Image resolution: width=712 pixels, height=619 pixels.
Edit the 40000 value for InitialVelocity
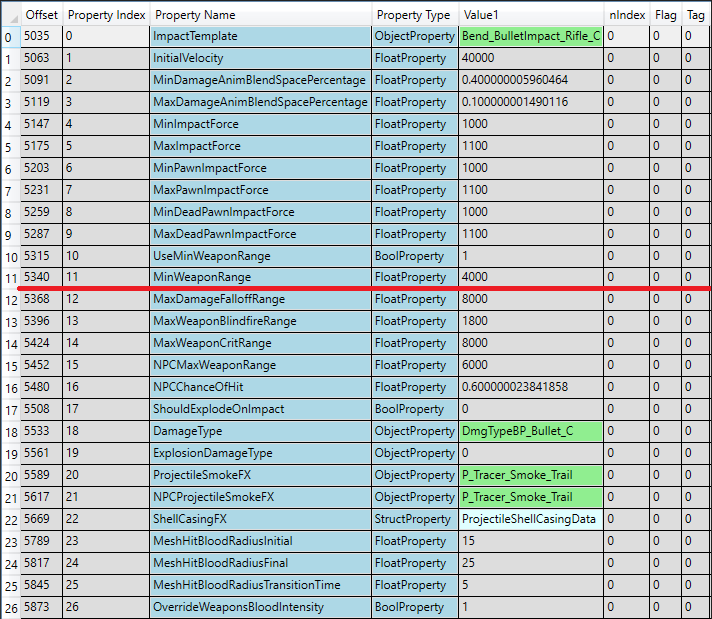coord(531,58)
